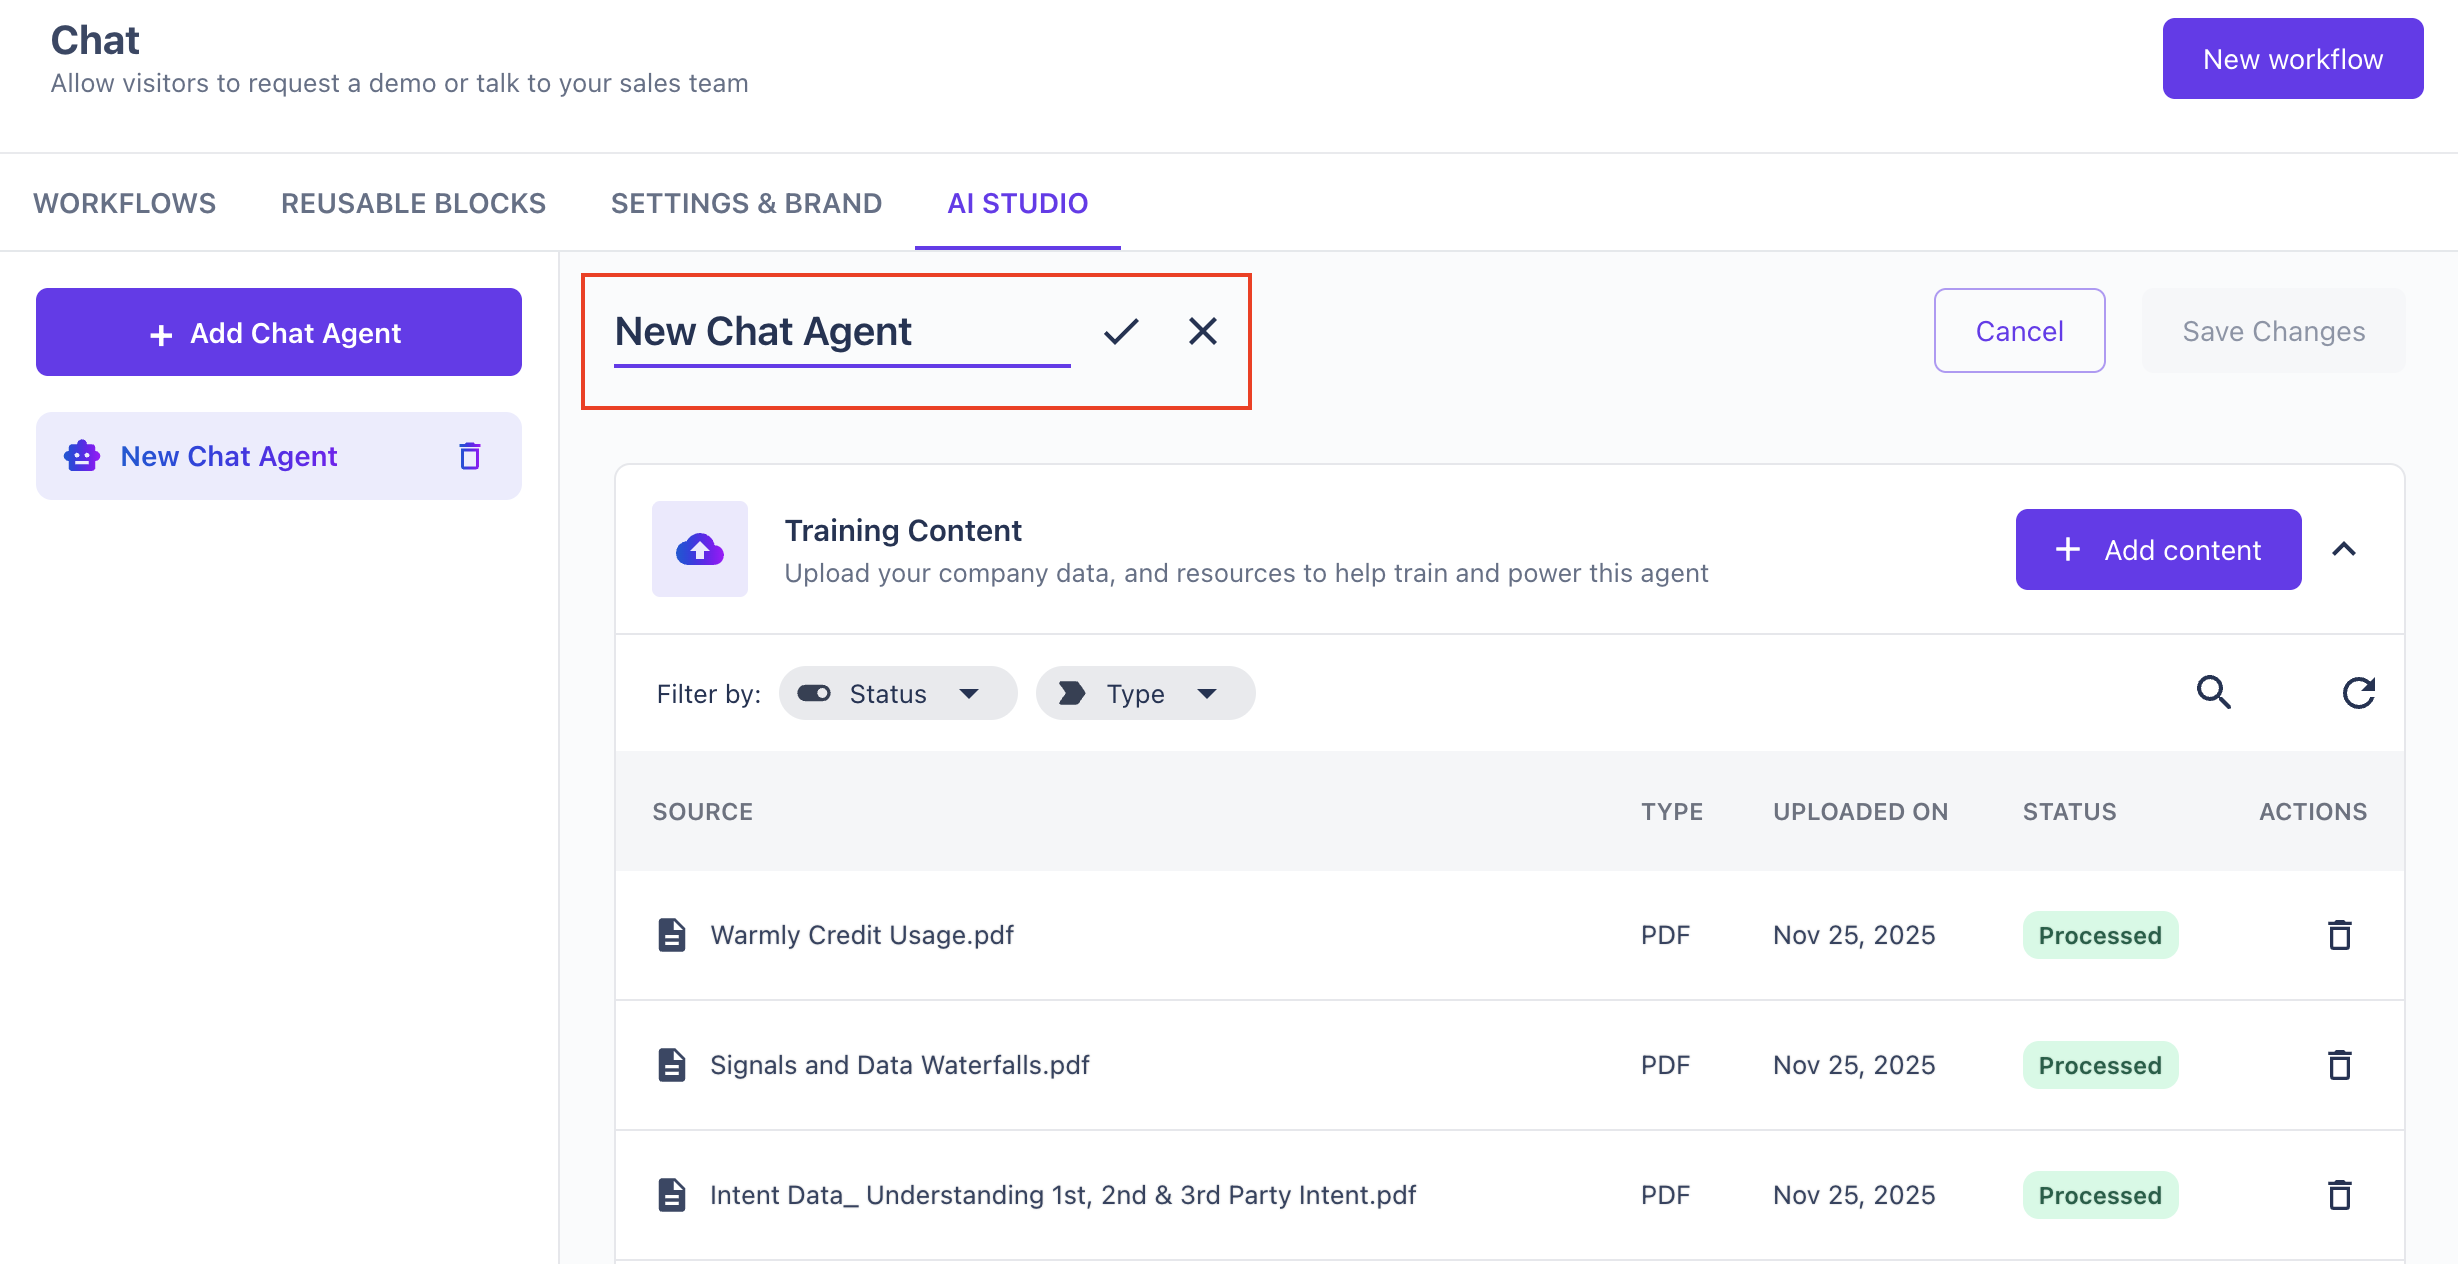Go to Settings & Brand tab
The width and height of the screenshot is (2458, 1264).
(746, 203)
